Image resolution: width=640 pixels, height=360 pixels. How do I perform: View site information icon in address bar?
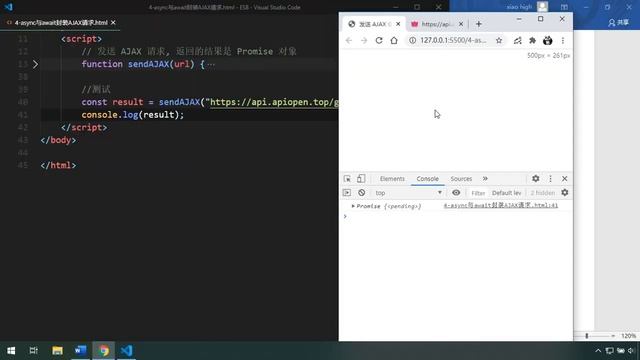coord(413,40)
